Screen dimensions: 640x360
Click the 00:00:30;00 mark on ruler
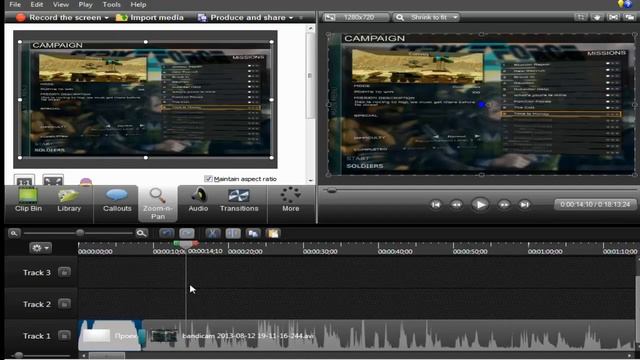(x=320, y=251)
